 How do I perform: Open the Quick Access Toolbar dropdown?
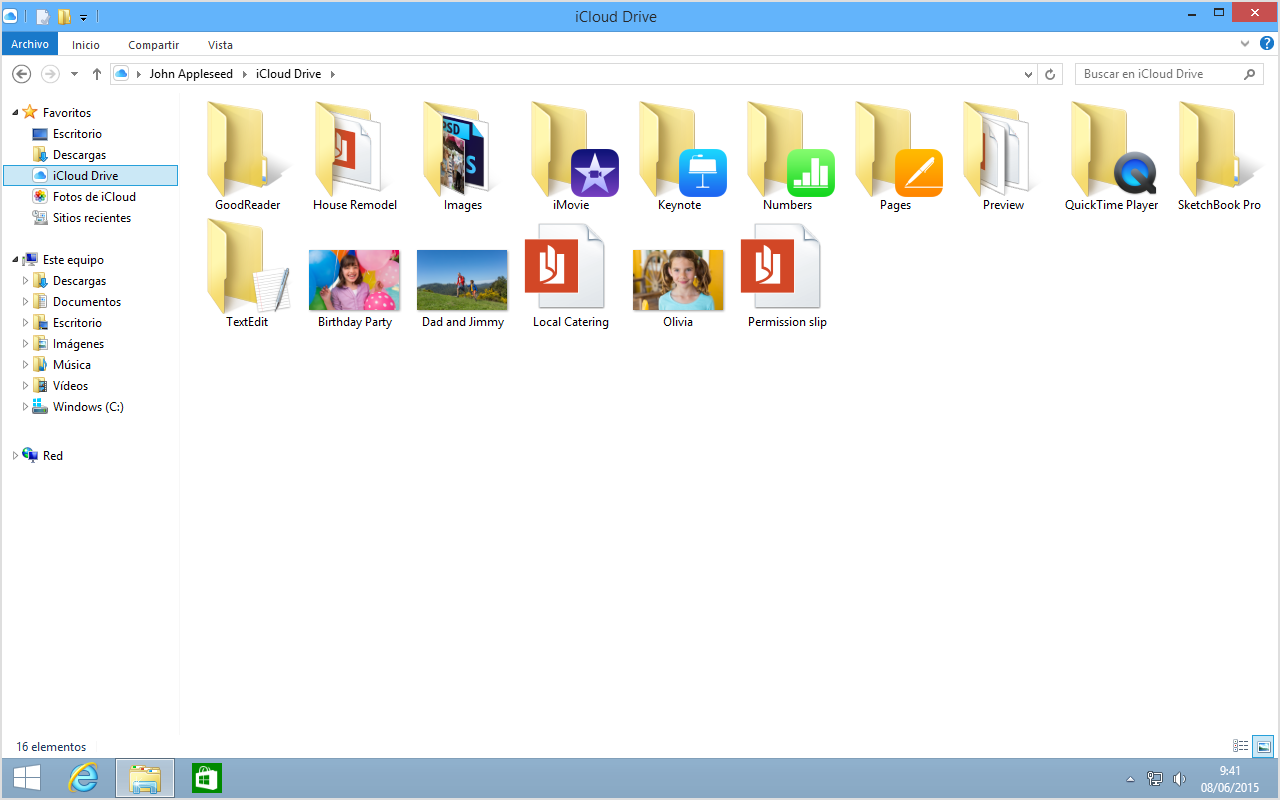(83, 17)
